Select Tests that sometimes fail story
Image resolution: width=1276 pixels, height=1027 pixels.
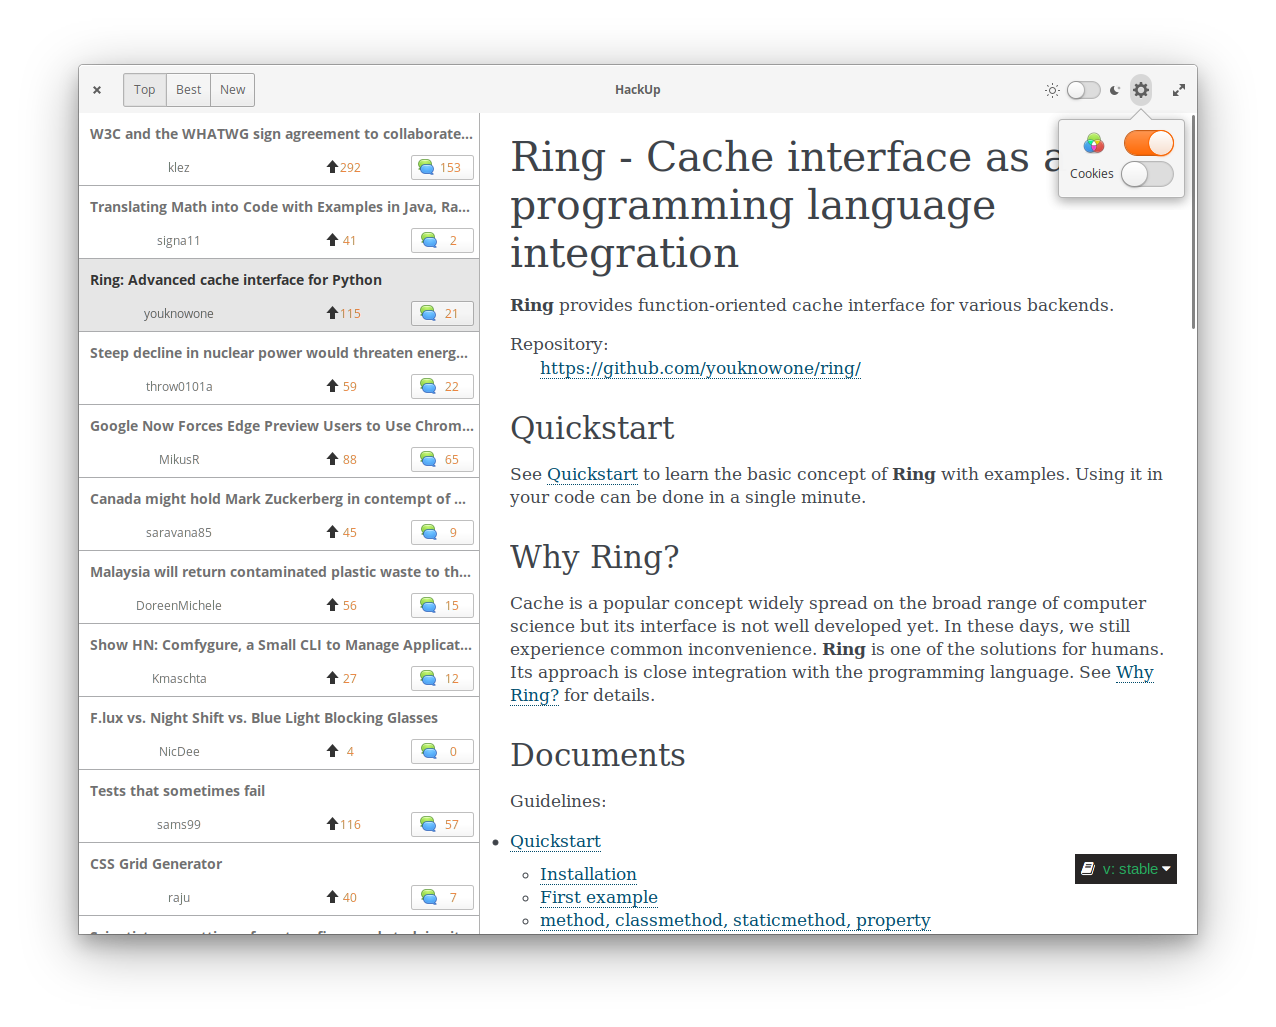click(279, 806)
